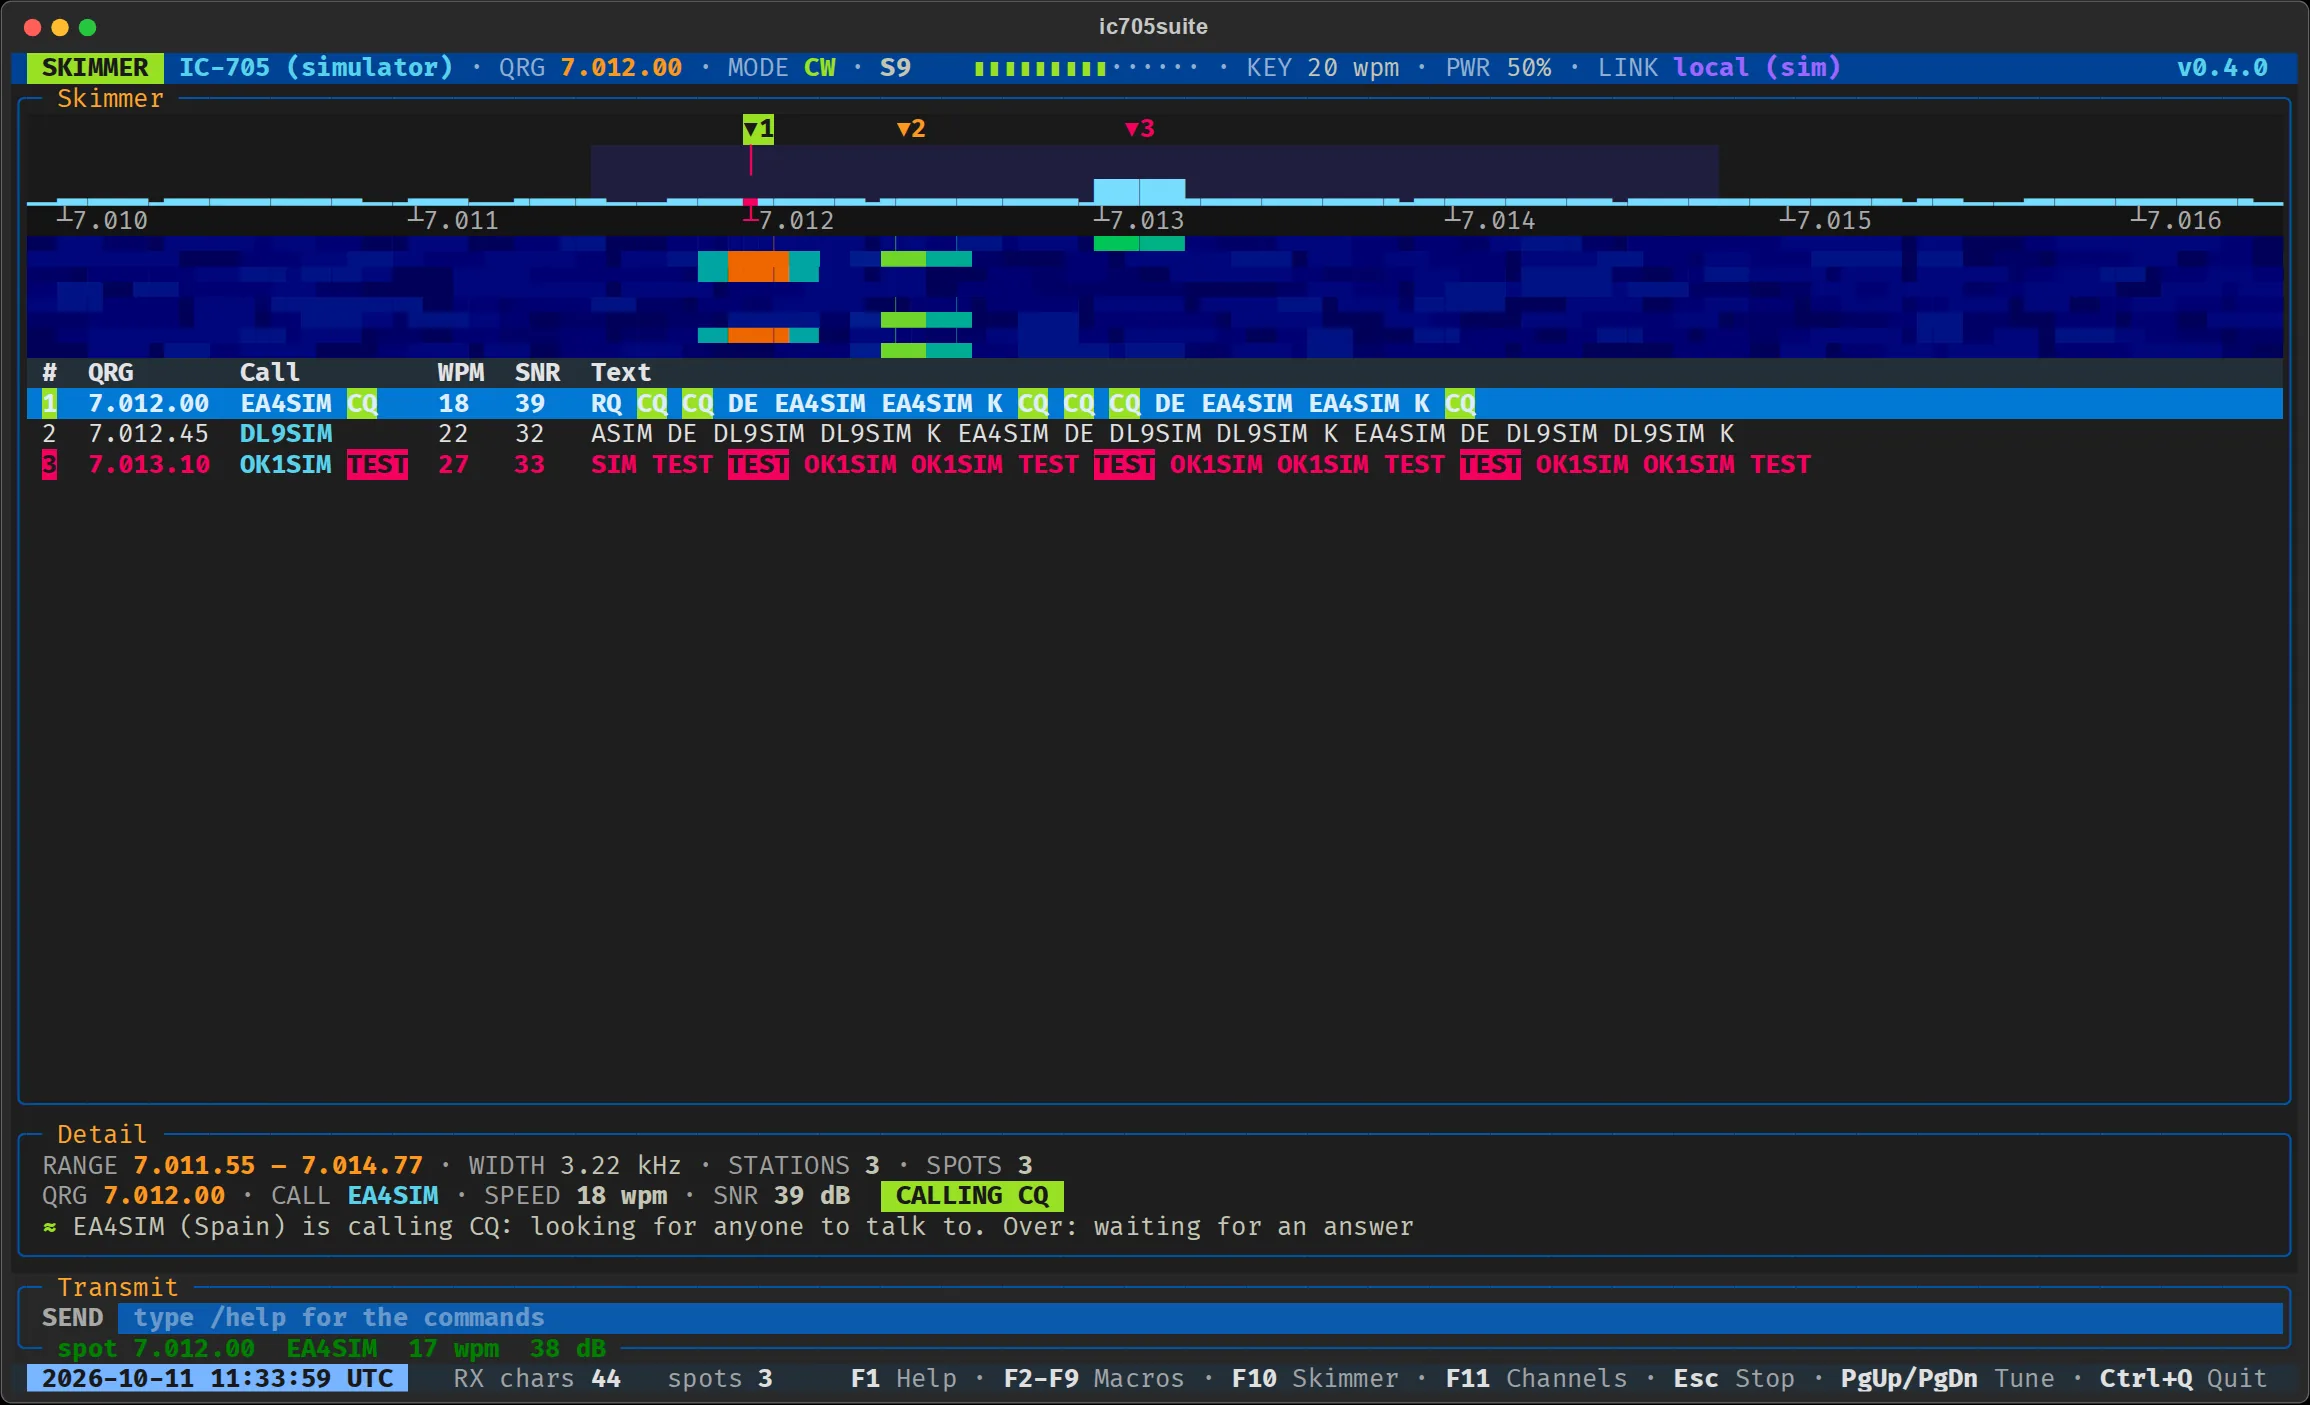This screenshot has width=2310, height=1405.
Task: Click the EA4SIM call in Detail panel
Action: [x=392, y=1195]
